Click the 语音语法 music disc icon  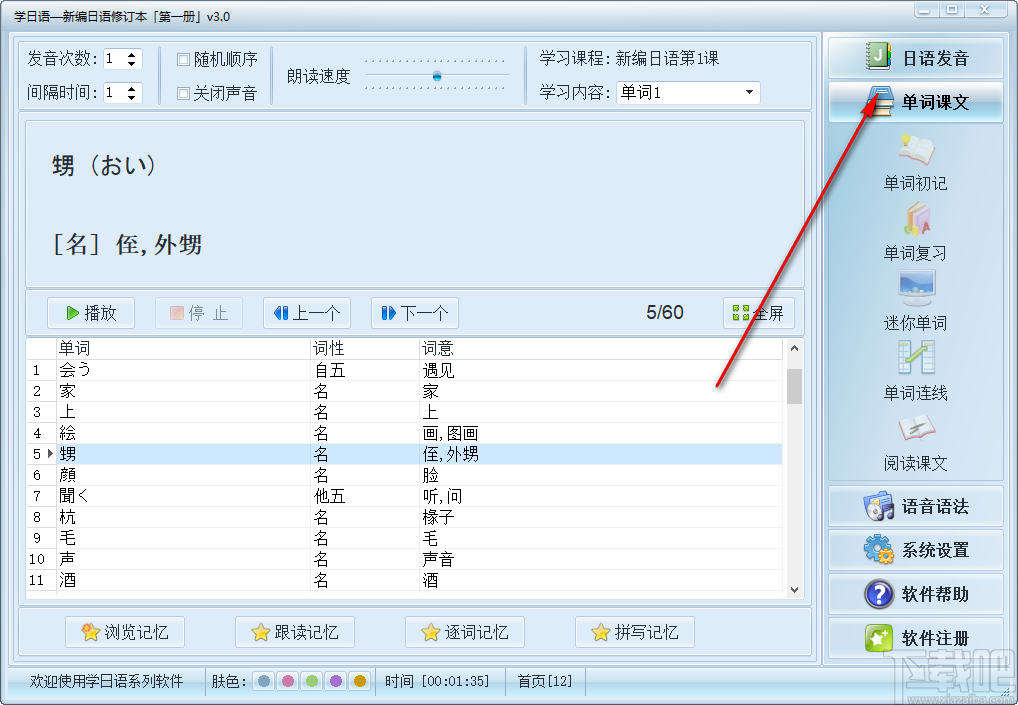click(x=878, y=506)
